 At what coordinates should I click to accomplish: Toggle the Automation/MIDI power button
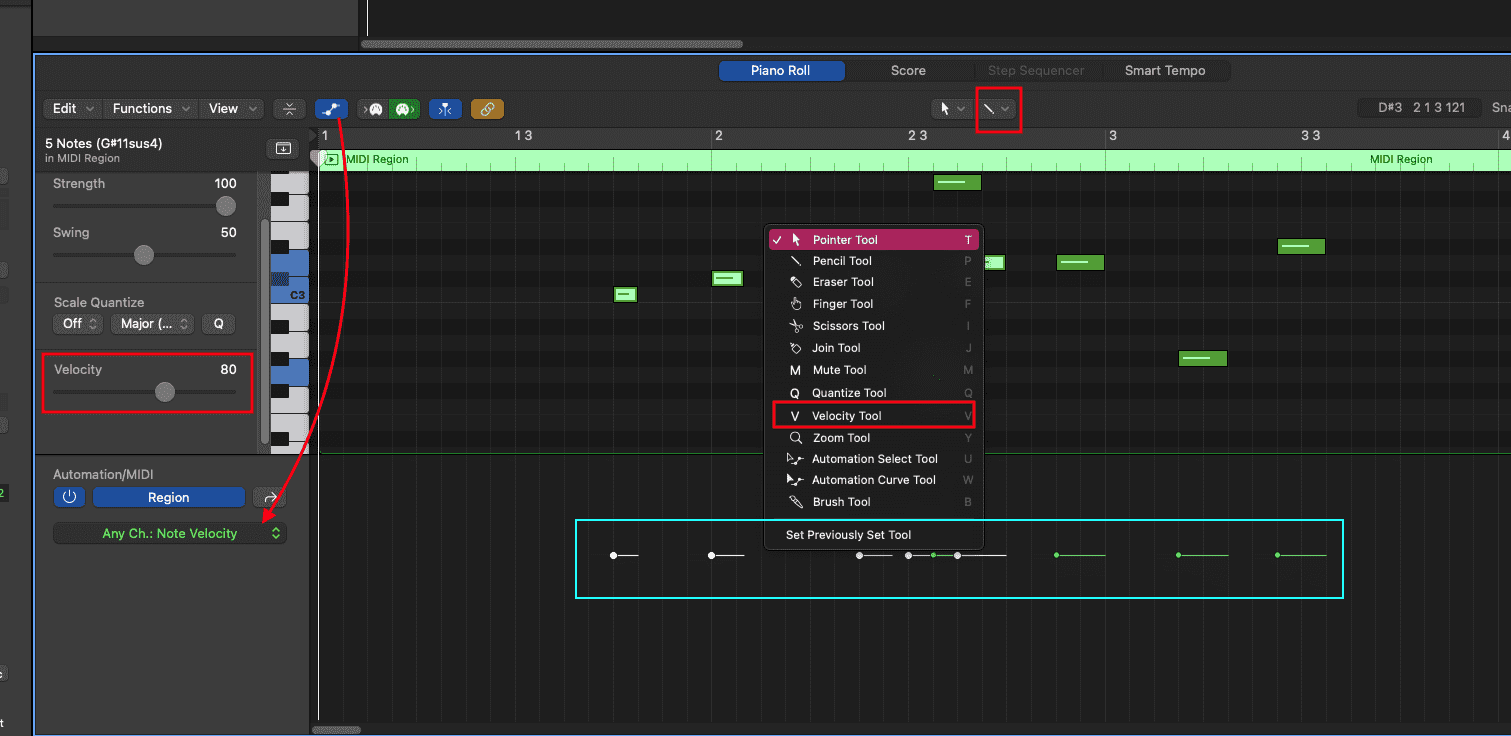(x=69, y=497)
